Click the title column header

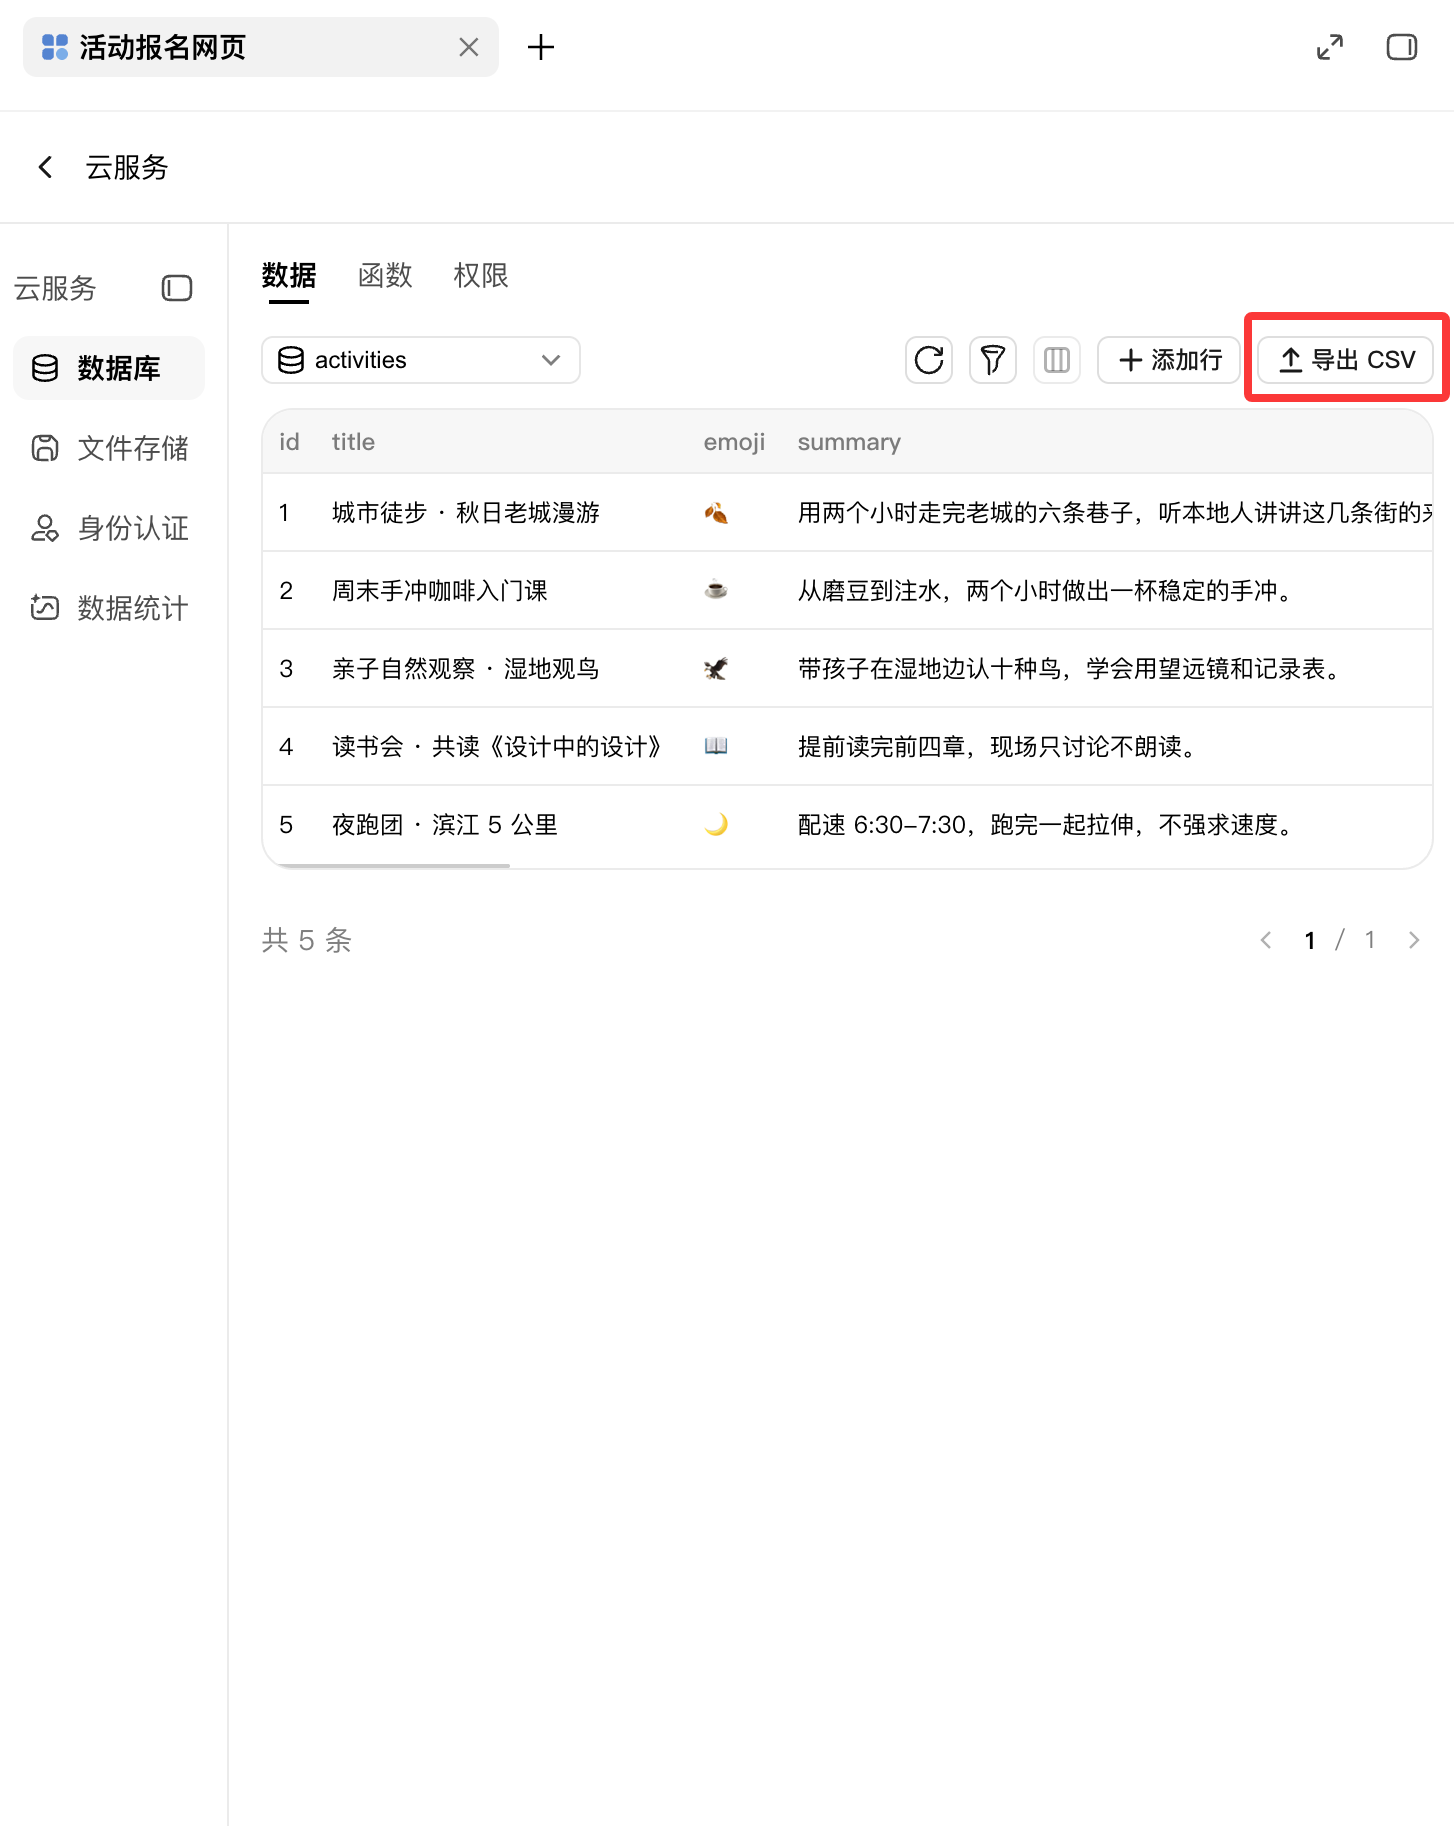coord(353,442)
